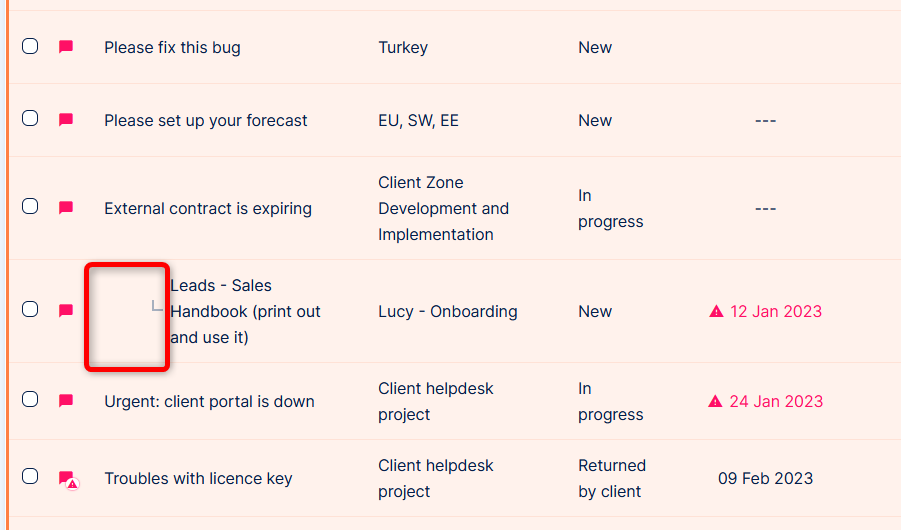Select checkbox for External contract is expiring
Viewport: 901px width, 530px height.
(x=30, y=206)
